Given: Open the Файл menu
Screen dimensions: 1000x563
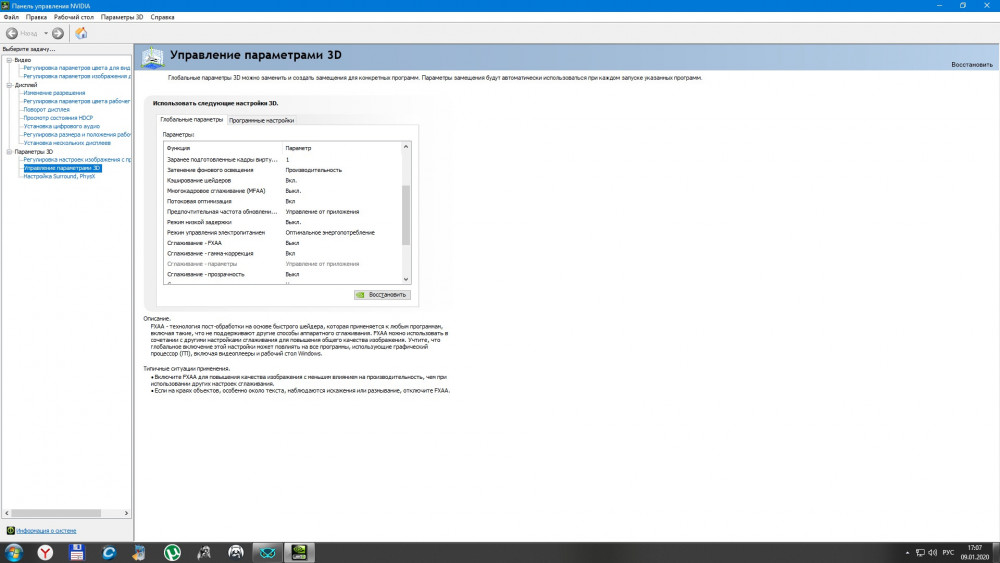Looking at the screenshot, I should coord(11,17).
